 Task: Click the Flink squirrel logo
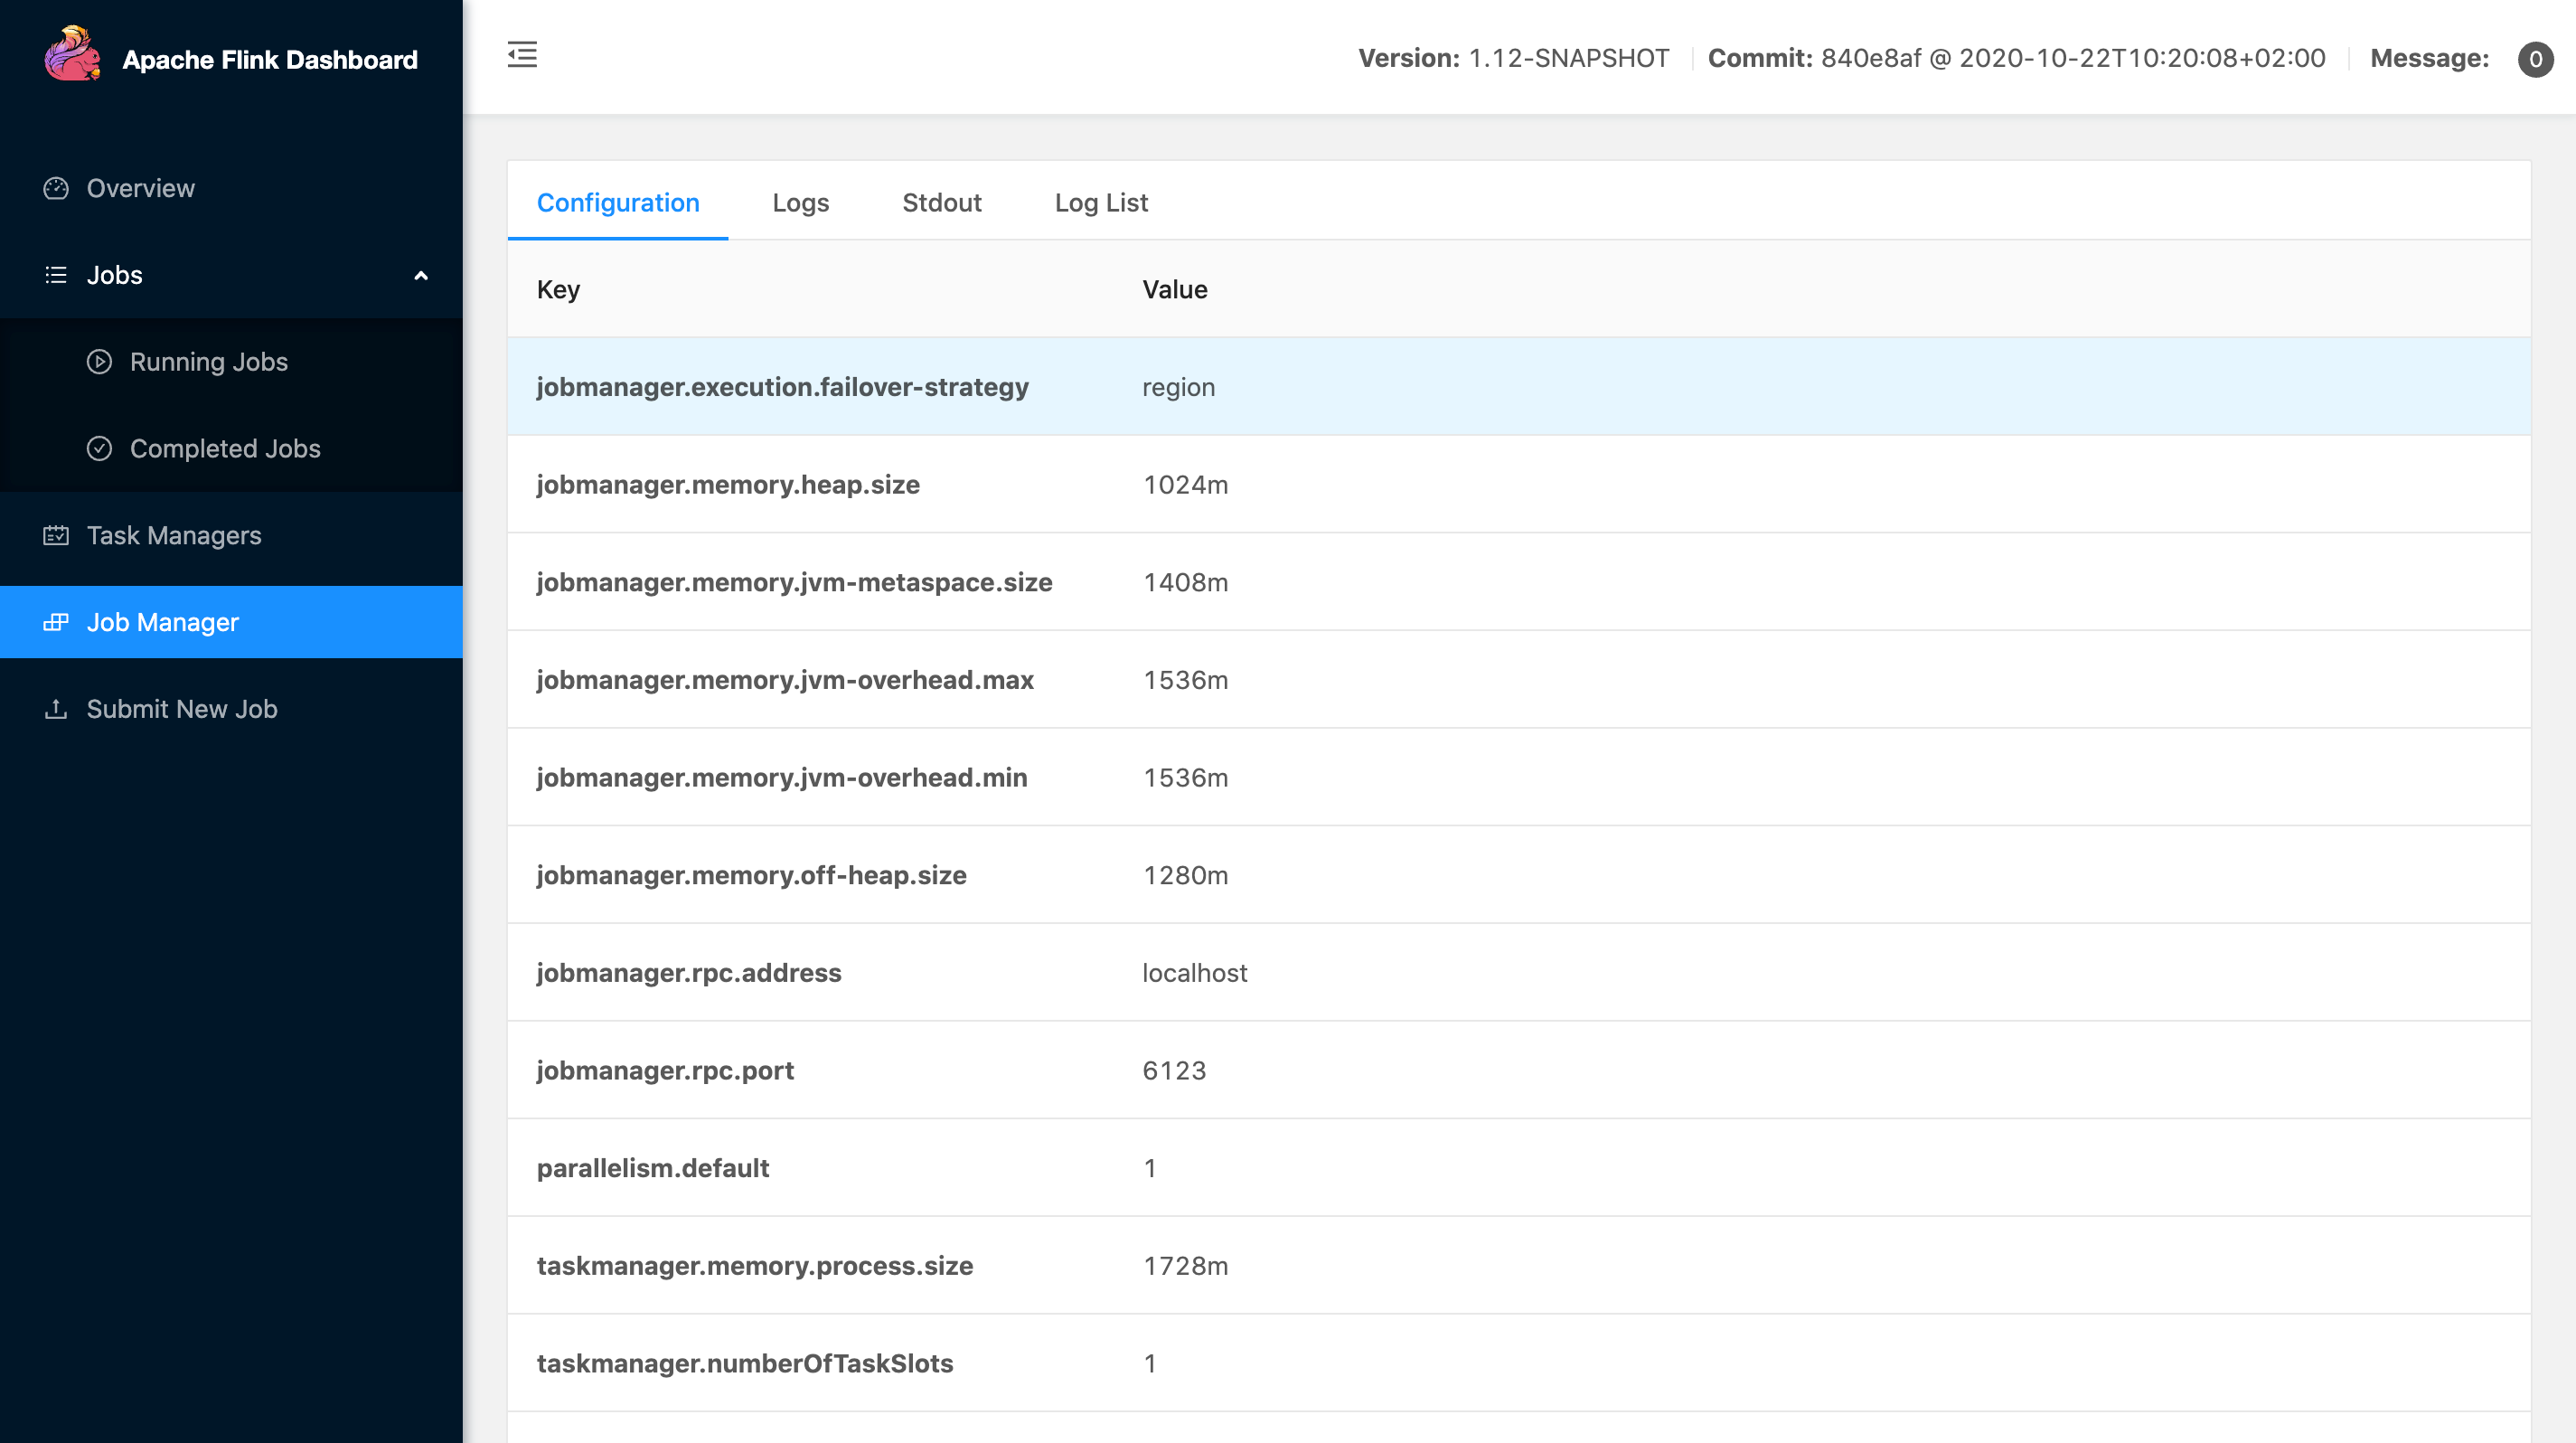pyautogui.click(x=72, y=55)
